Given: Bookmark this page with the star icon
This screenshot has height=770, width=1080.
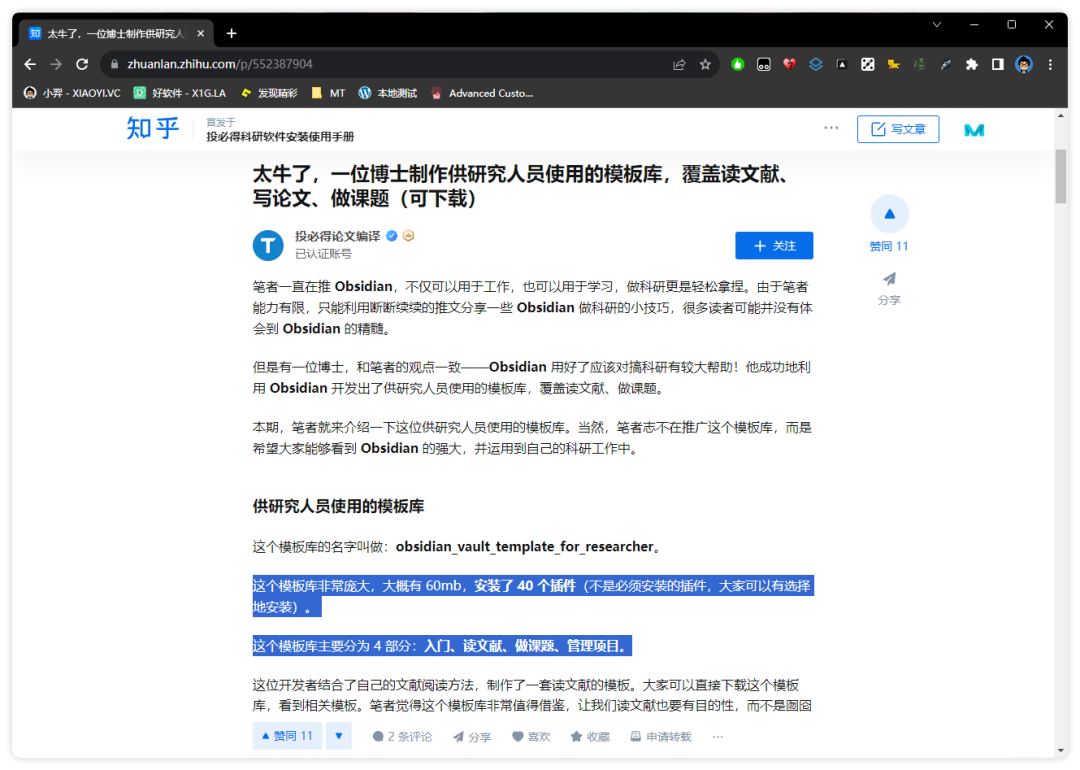Looking at the screenshot, I should [705, 64].
